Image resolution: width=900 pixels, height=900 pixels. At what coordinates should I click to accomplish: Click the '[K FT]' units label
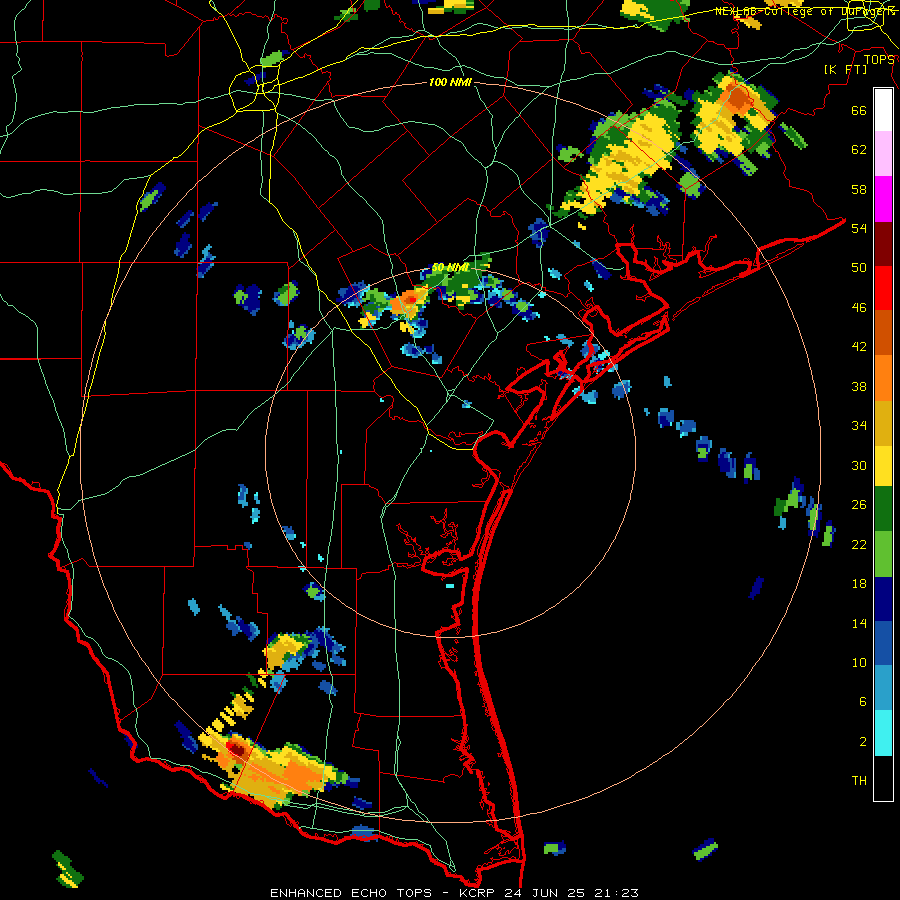coord(845,70)
